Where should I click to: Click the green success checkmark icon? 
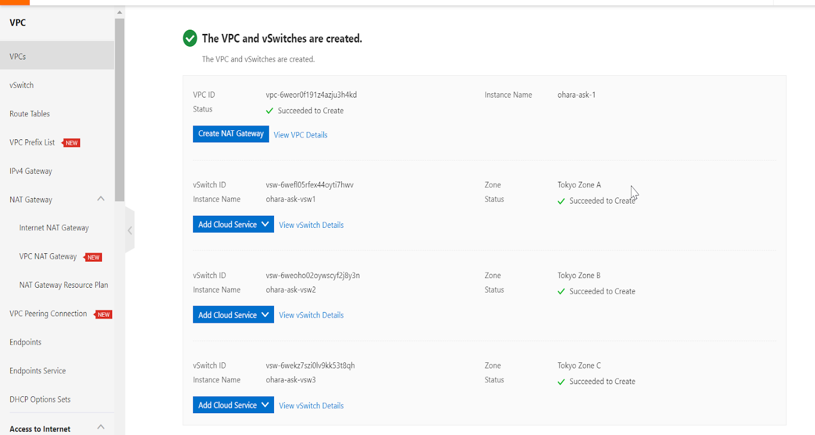pyautogui.click(x=190, y=38)
